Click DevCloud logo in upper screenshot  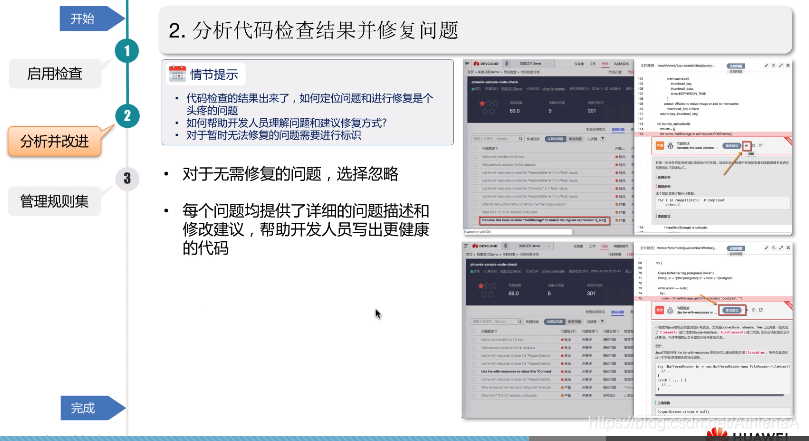click(486, 63)
